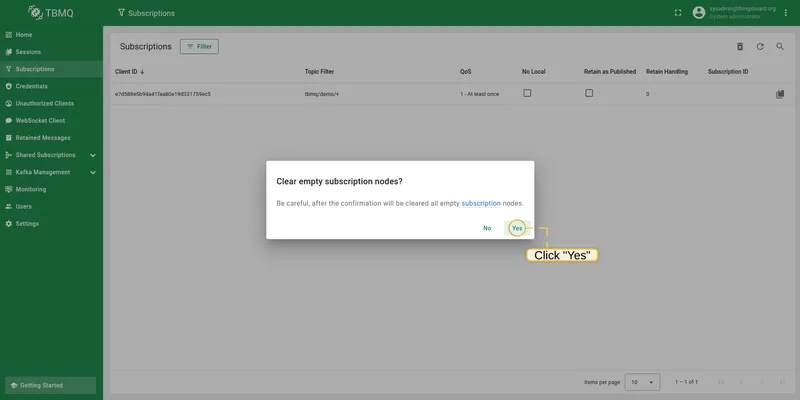
Task: Click client ID e7d588e5b94a41faa80e19d331759ec5
Action: click(163, 94)
